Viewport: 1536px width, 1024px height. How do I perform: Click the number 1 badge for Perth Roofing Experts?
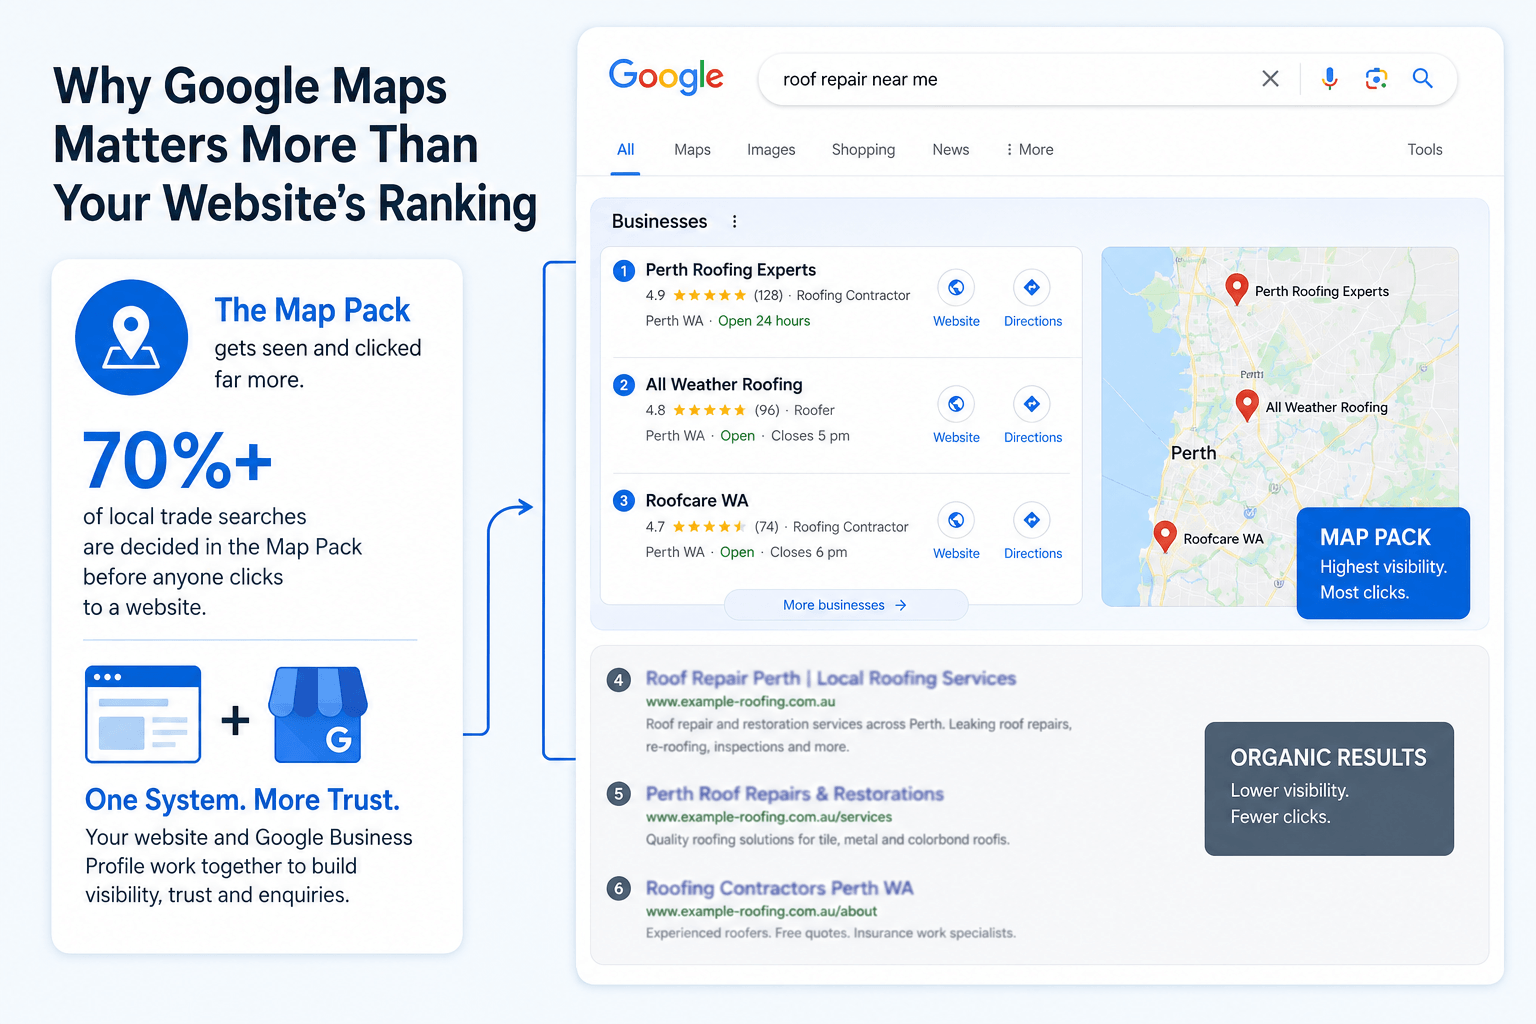[x=624, y=270]
